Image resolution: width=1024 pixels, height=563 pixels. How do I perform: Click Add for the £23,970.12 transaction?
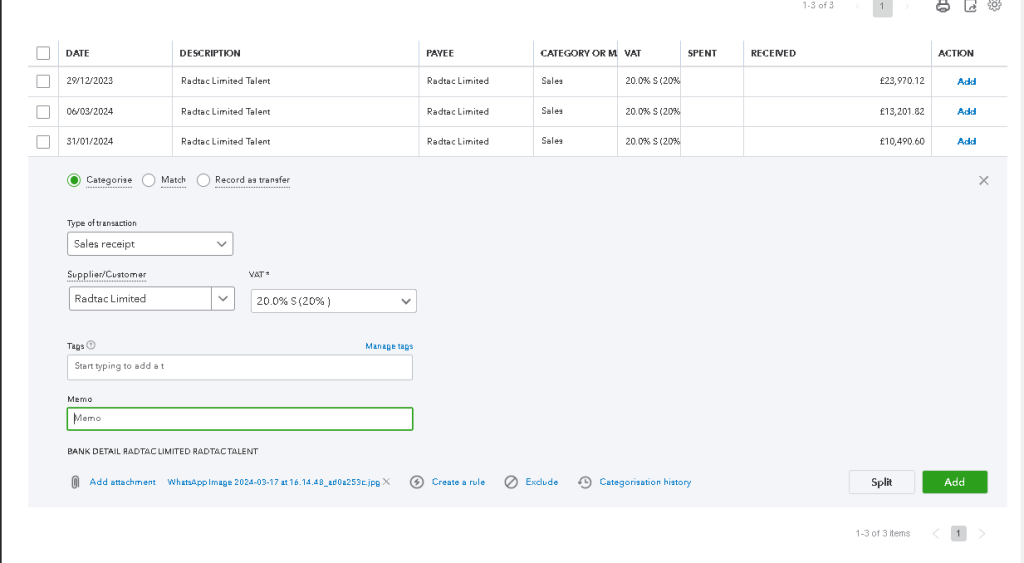coord(967,82)
